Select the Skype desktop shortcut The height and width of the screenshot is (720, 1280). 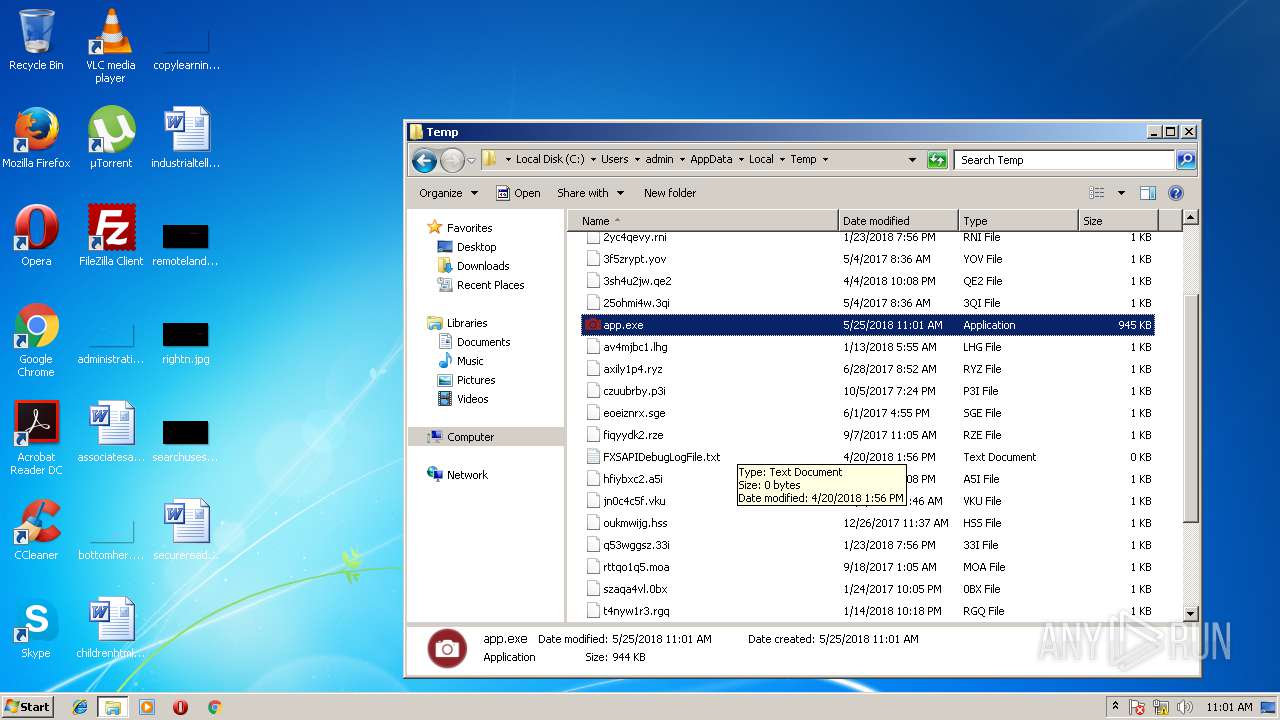pyautogui.click(x=36, y=628)
